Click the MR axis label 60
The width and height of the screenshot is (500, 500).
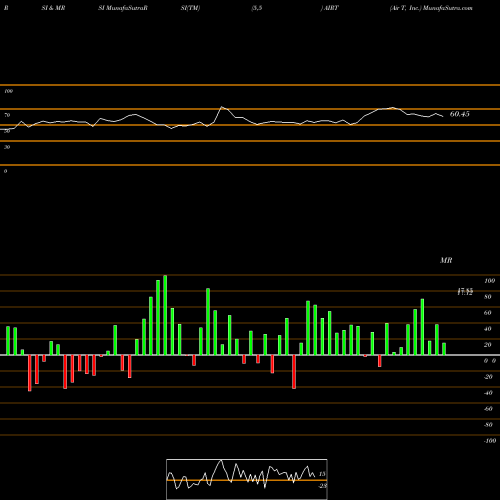click(488, 313)
